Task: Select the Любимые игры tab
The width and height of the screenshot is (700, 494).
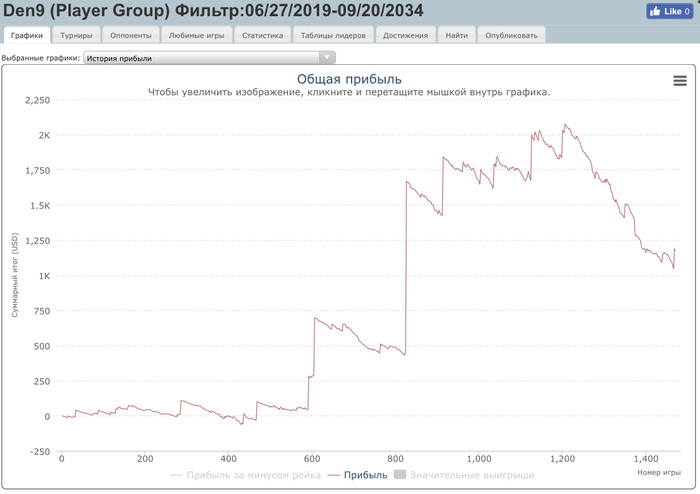Action: [196, 35]
